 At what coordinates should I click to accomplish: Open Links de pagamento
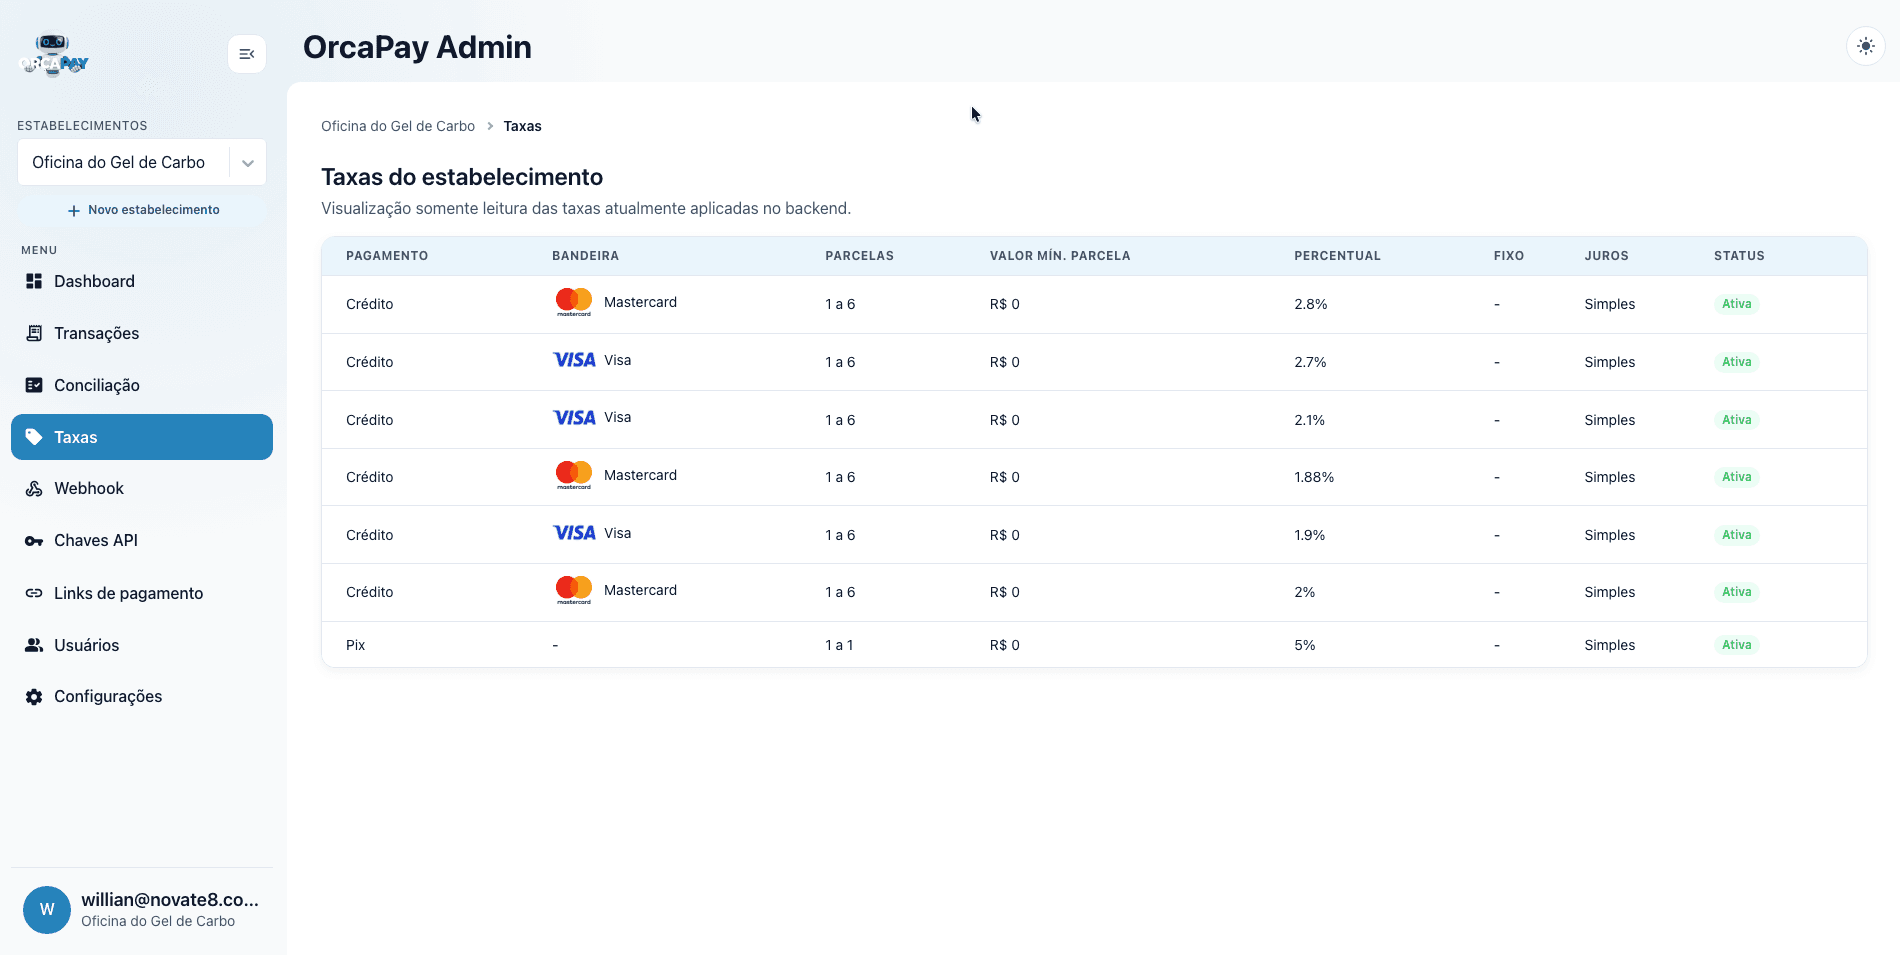click(x=142, y=593)
